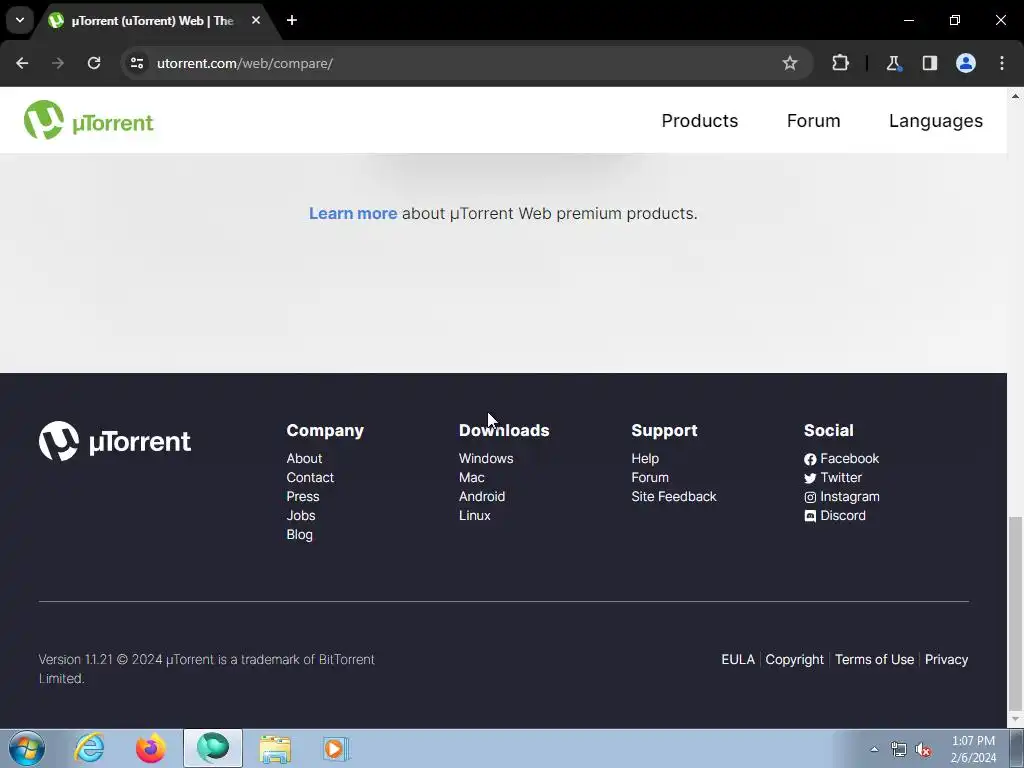
Task: Click the Windows download link
Action: 486,458
